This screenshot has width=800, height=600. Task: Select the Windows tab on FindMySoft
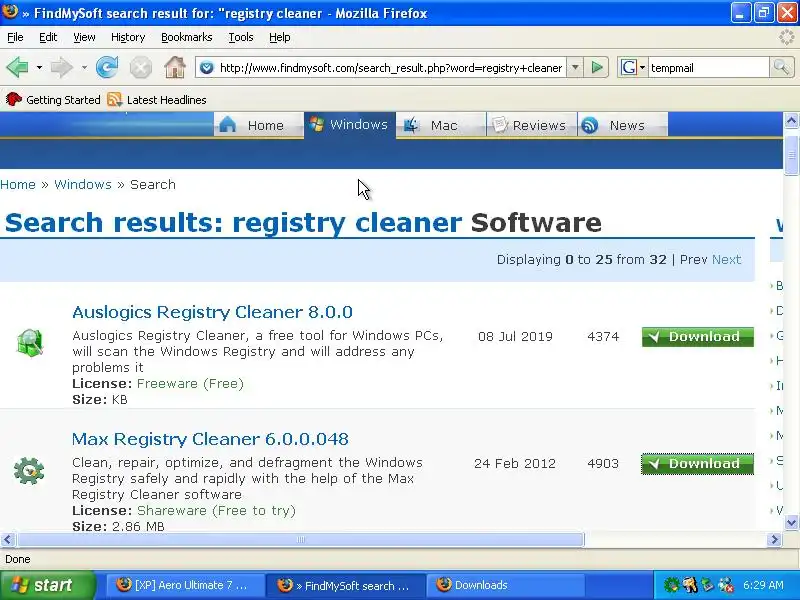point(349,124)
